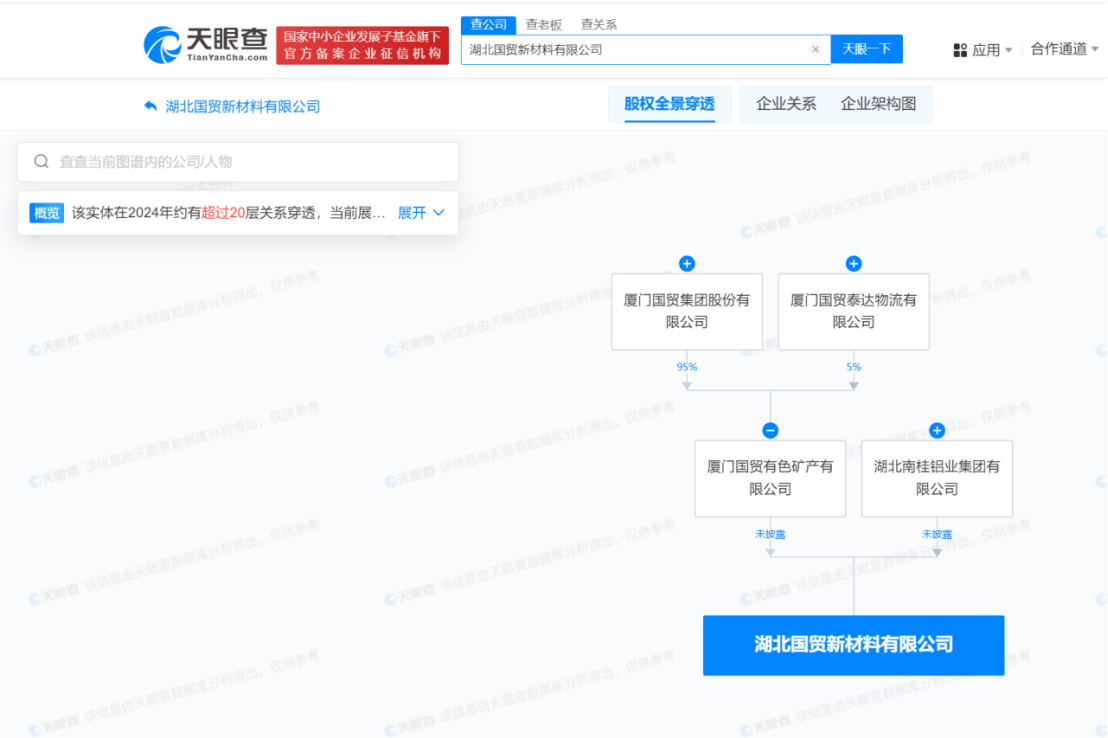Click the 湖北国贸新材料有限公司 blue node
The width and height of the screenshot is (1108, 738).
(x=853, y=645)
